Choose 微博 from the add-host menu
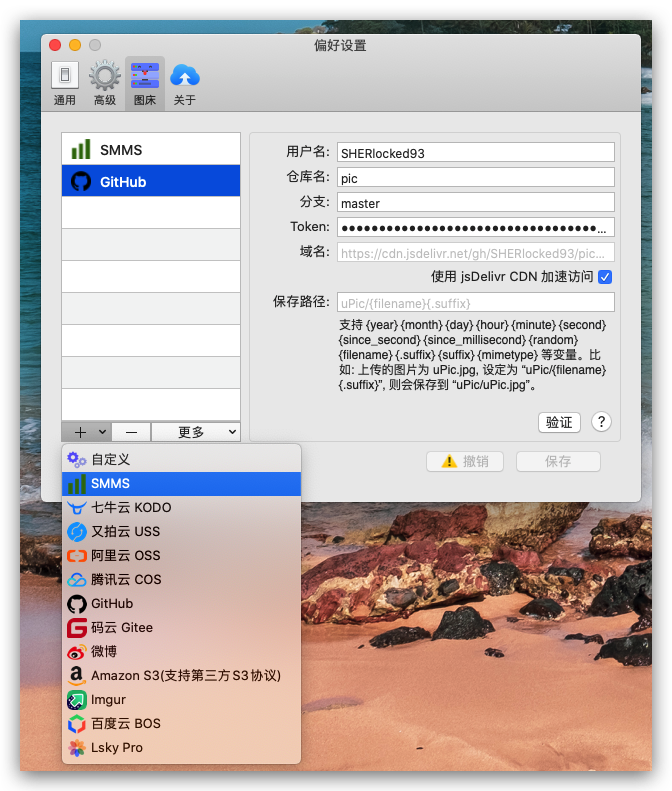The height and width of the screenshot is (791, 672). (181, 651)
